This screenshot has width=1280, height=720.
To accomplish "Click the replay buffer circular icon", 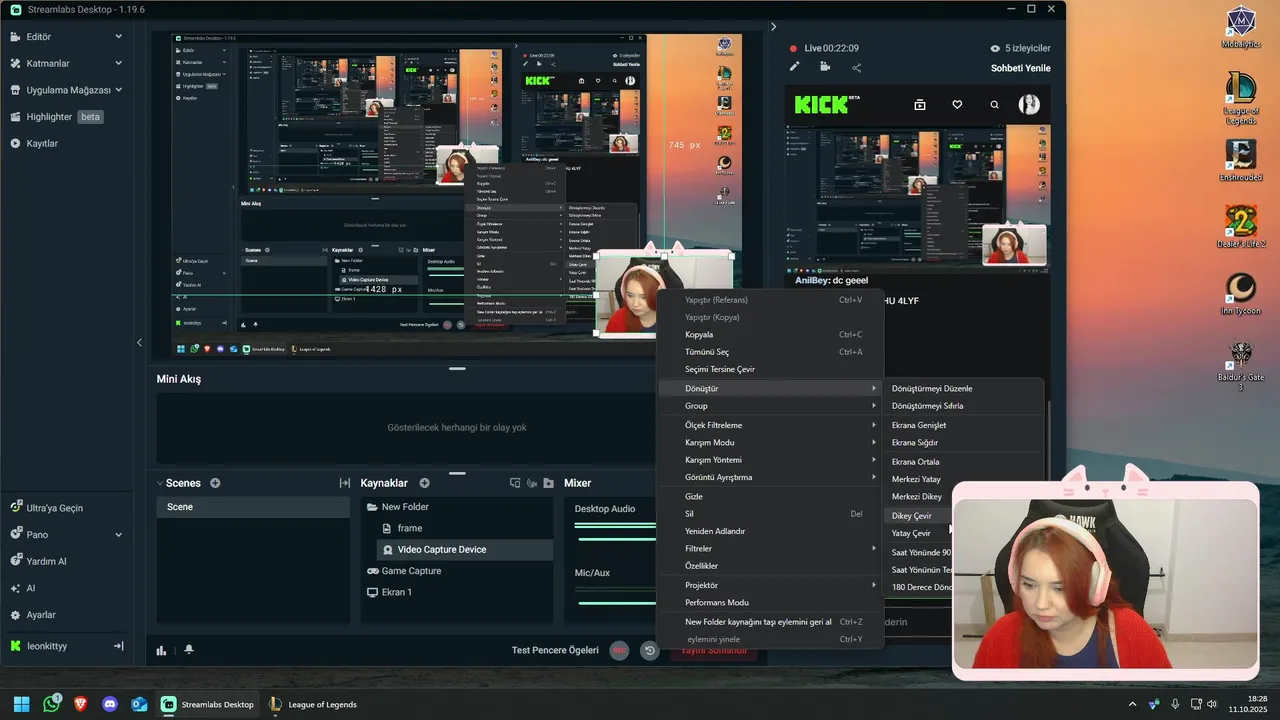I will pos(650,650).
